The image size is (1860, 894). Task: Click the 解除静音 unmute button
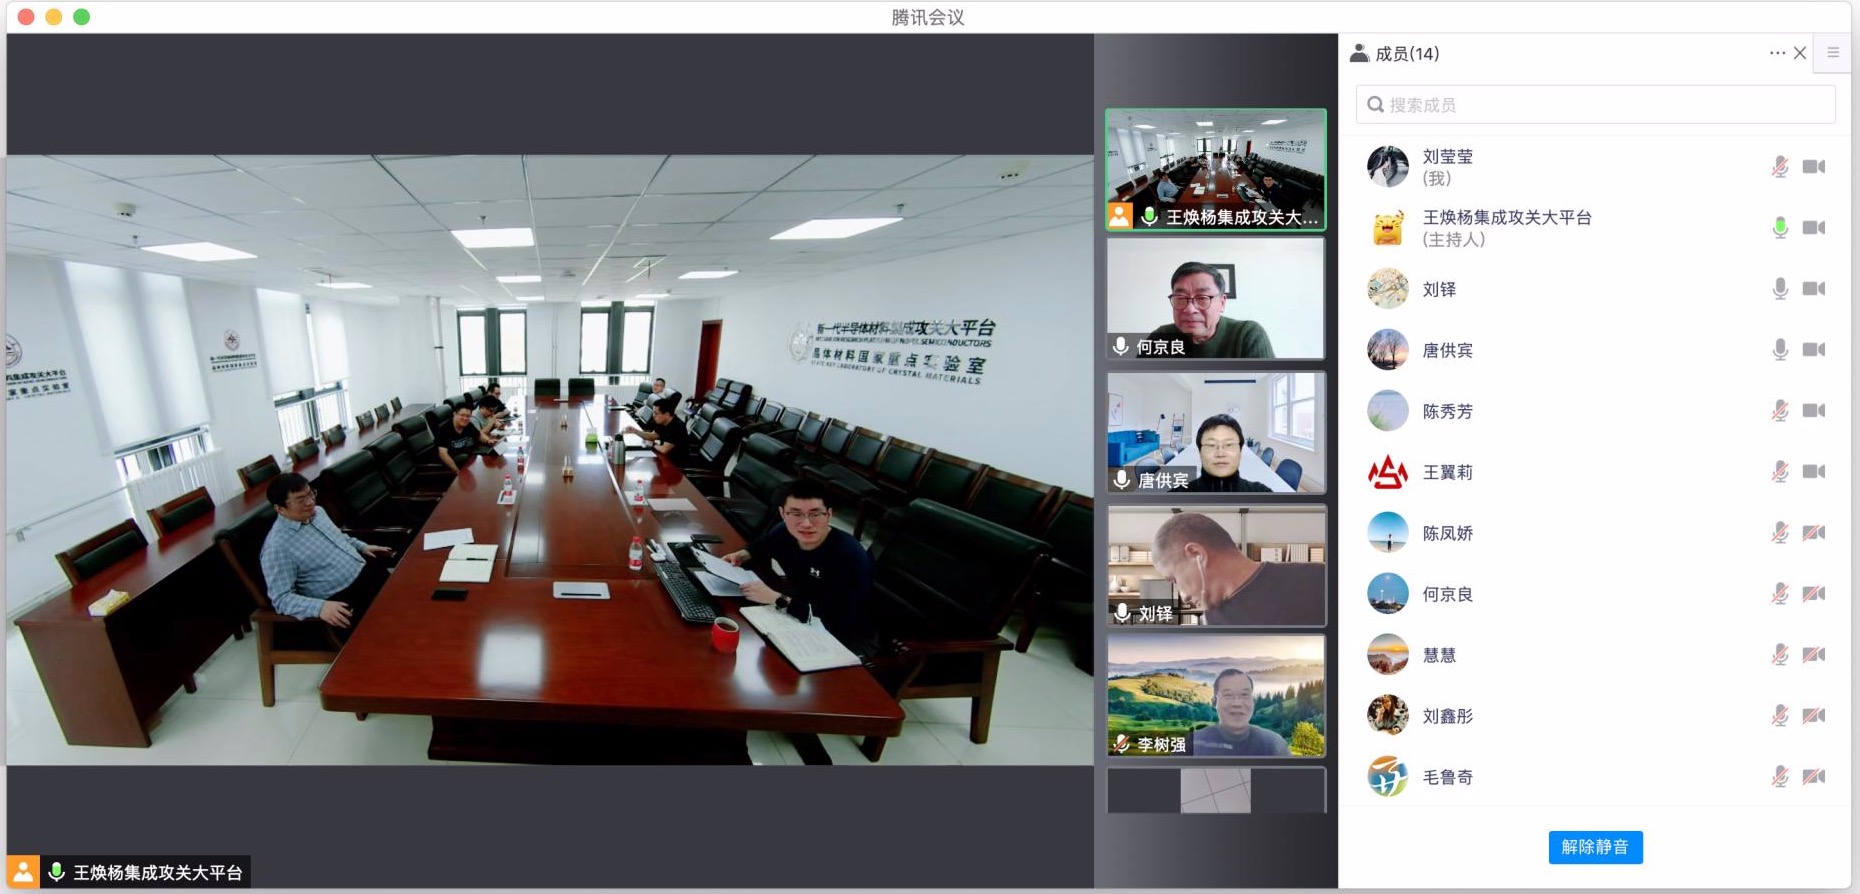pos(1595,847)
